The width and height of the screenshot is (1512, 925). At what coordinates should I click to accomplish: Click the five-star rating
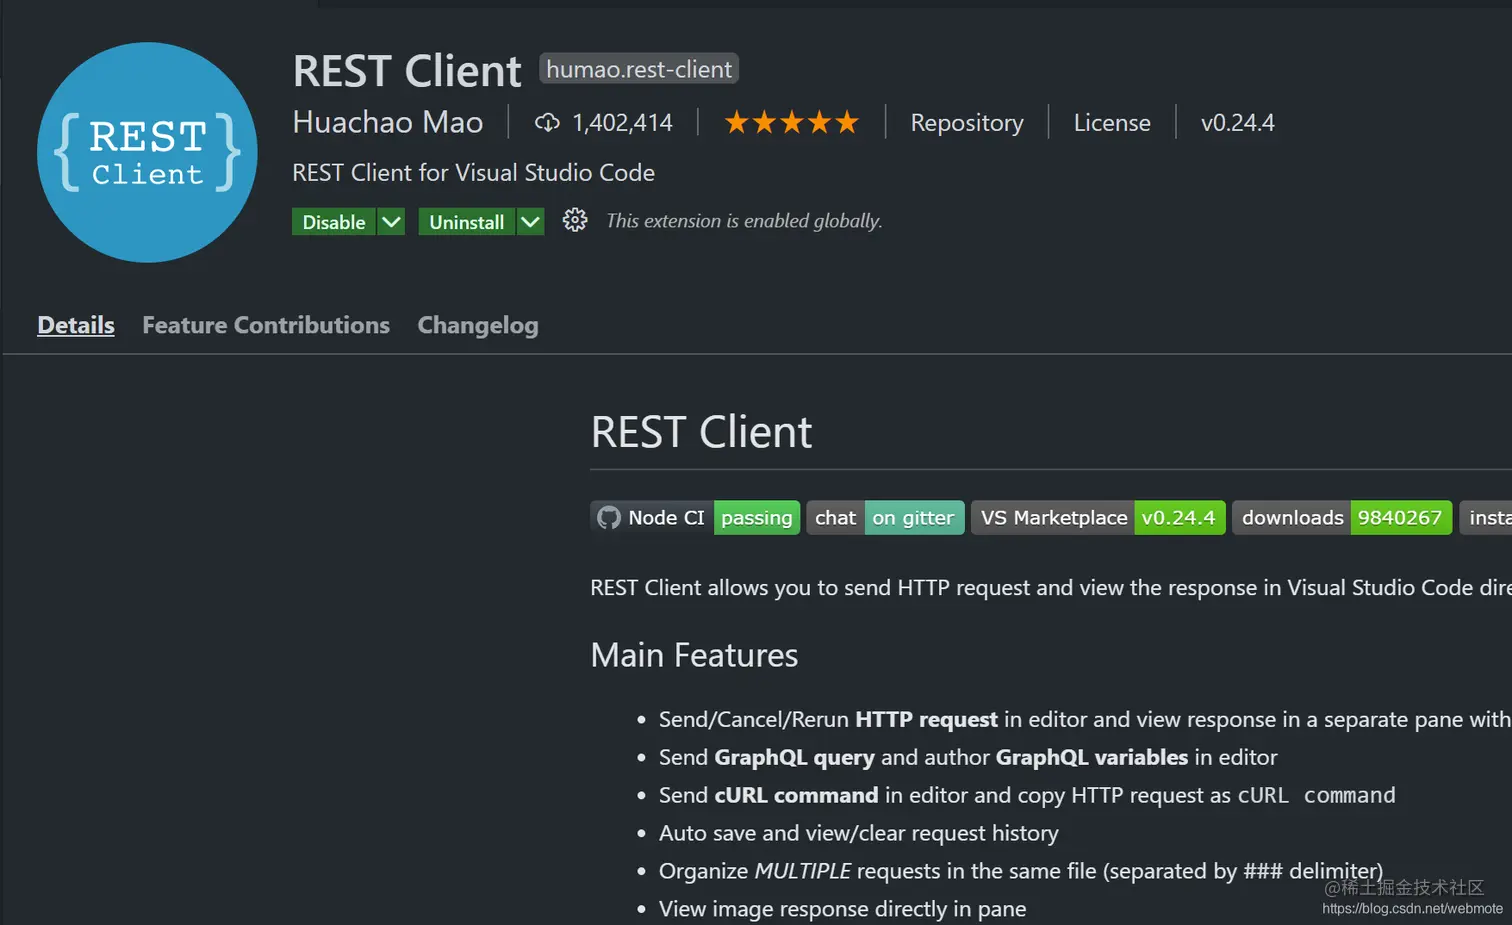791,122
